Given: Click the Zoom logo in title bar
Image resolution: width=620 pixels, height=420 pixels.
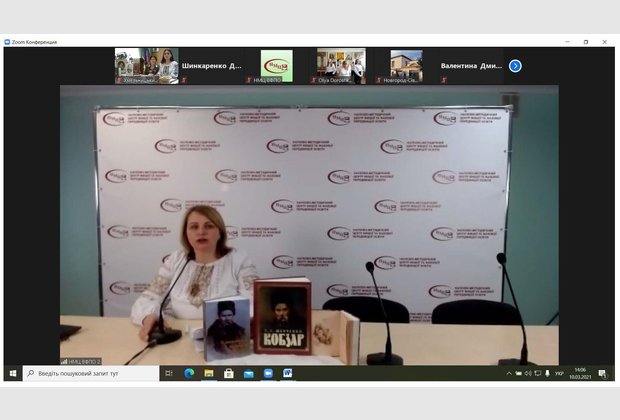Looking at the screenshot, I should (7, 42).
